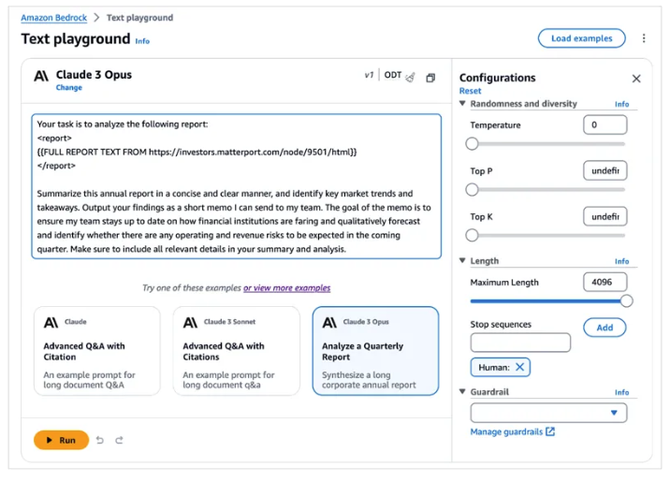Image resolution: width=670 pixels, height=482 pixels.
Task: Click the Maximum Length slider handle
Action: point(626,300)
